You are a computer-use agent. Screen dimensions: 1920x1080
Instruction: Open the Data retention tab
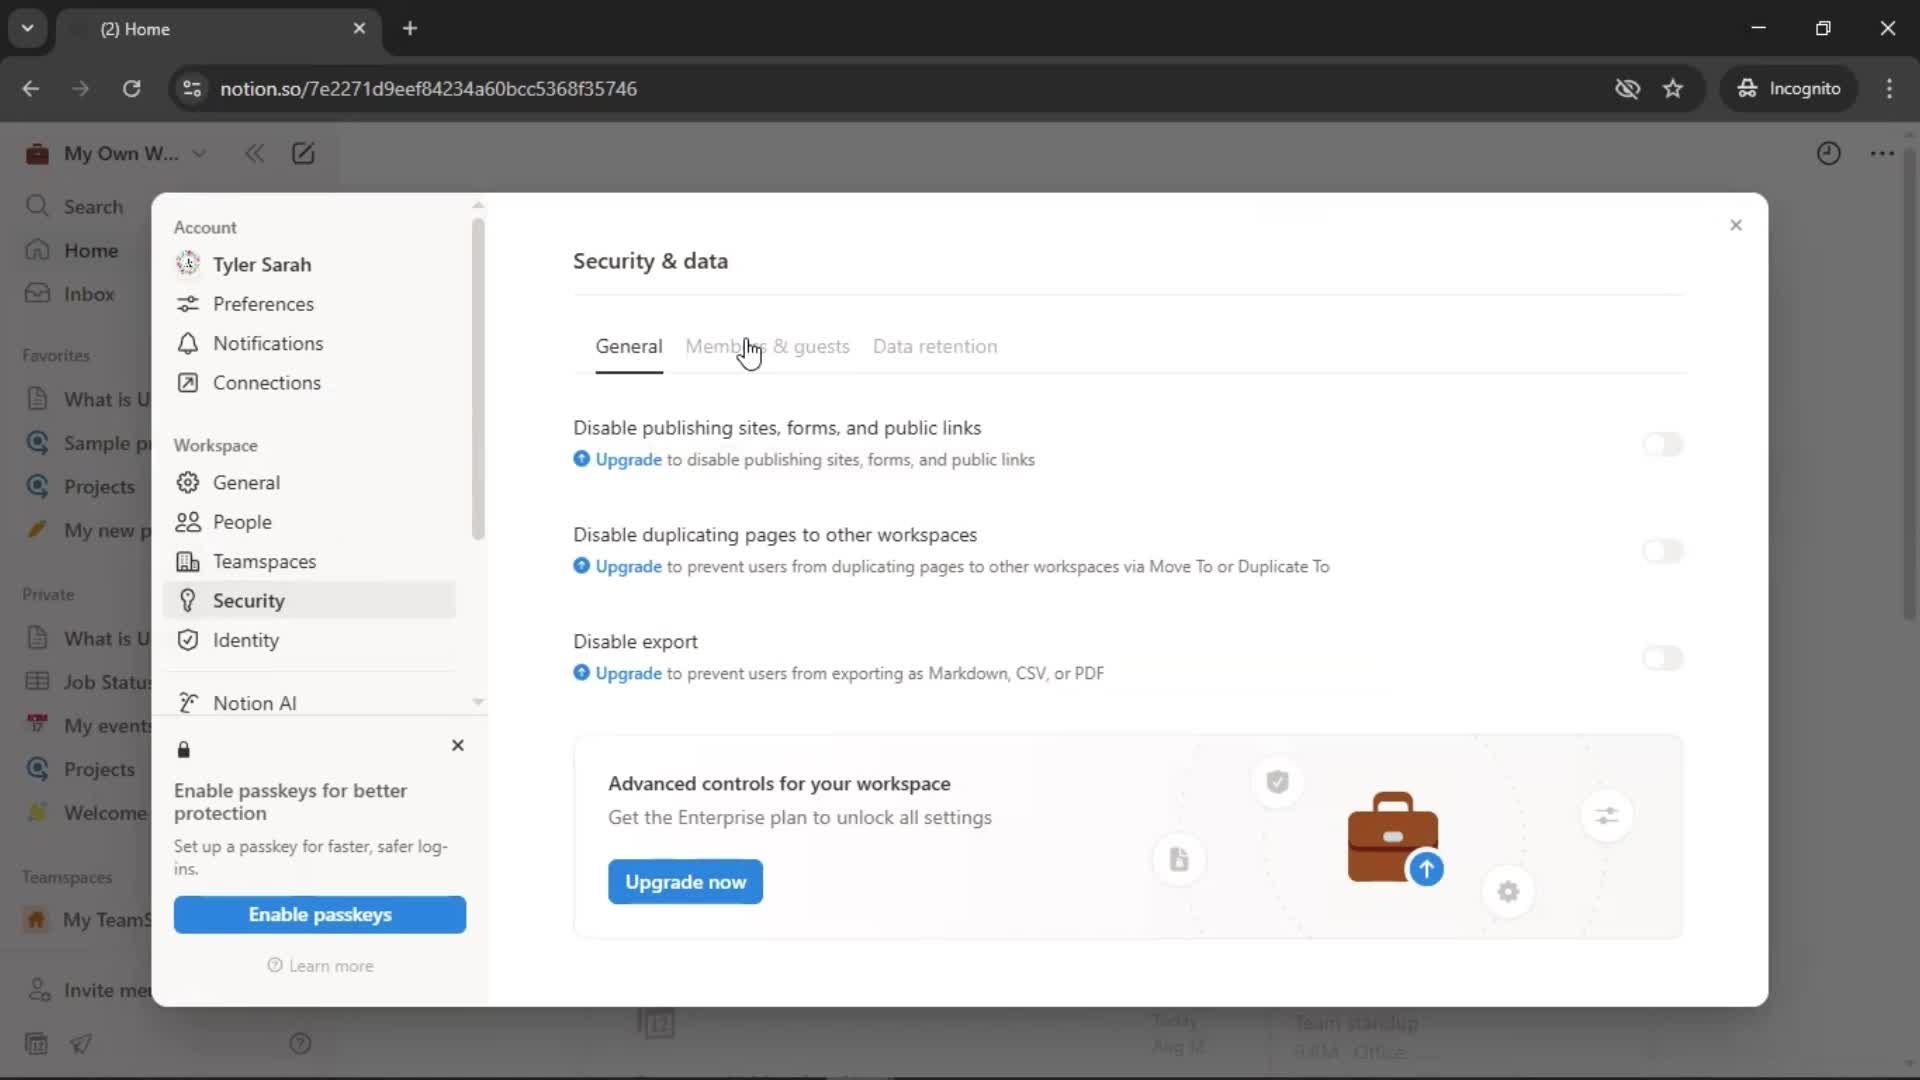click(x=935, y=346)
